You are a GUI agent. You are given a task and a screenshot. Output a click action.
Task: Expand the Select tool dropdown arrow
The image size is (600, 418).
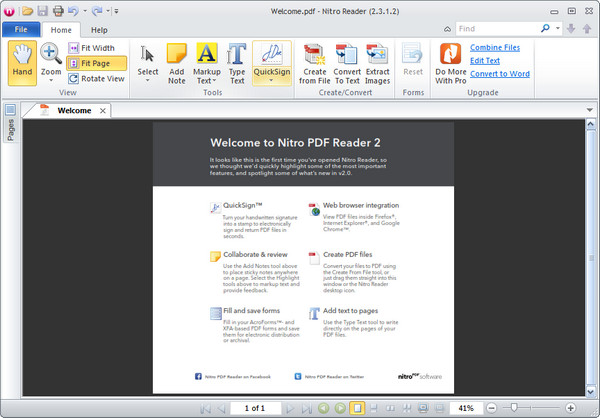pos(148,81)
